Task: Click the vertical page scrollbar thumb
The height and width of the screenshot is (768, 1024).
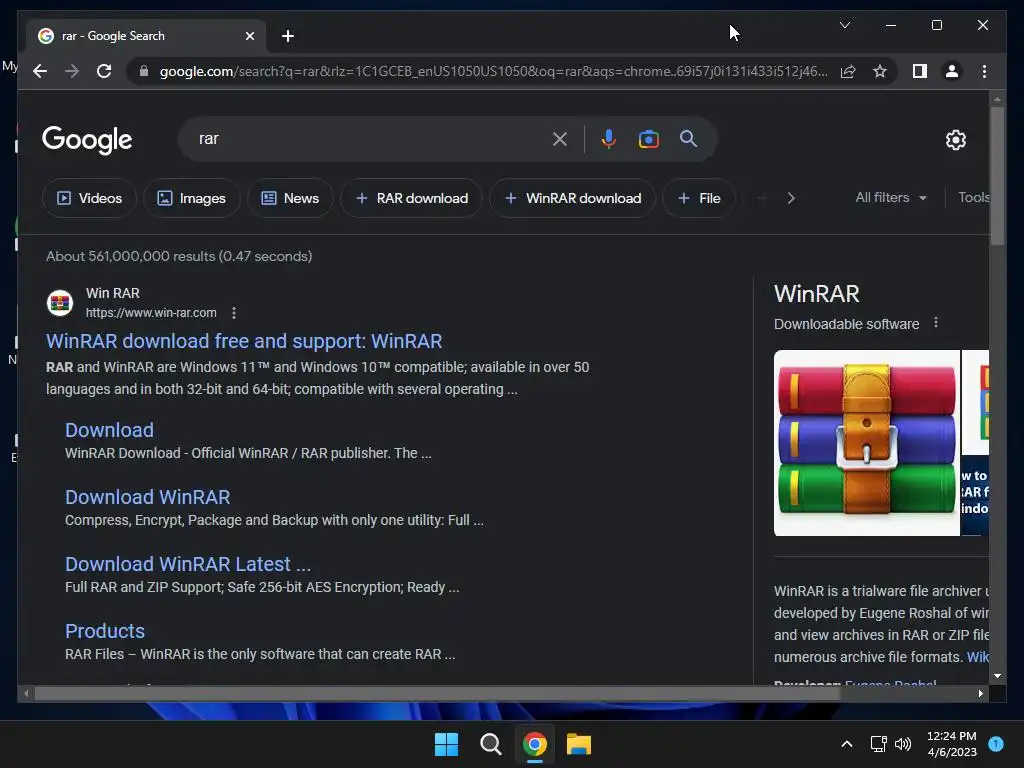Action: point(997,176)
